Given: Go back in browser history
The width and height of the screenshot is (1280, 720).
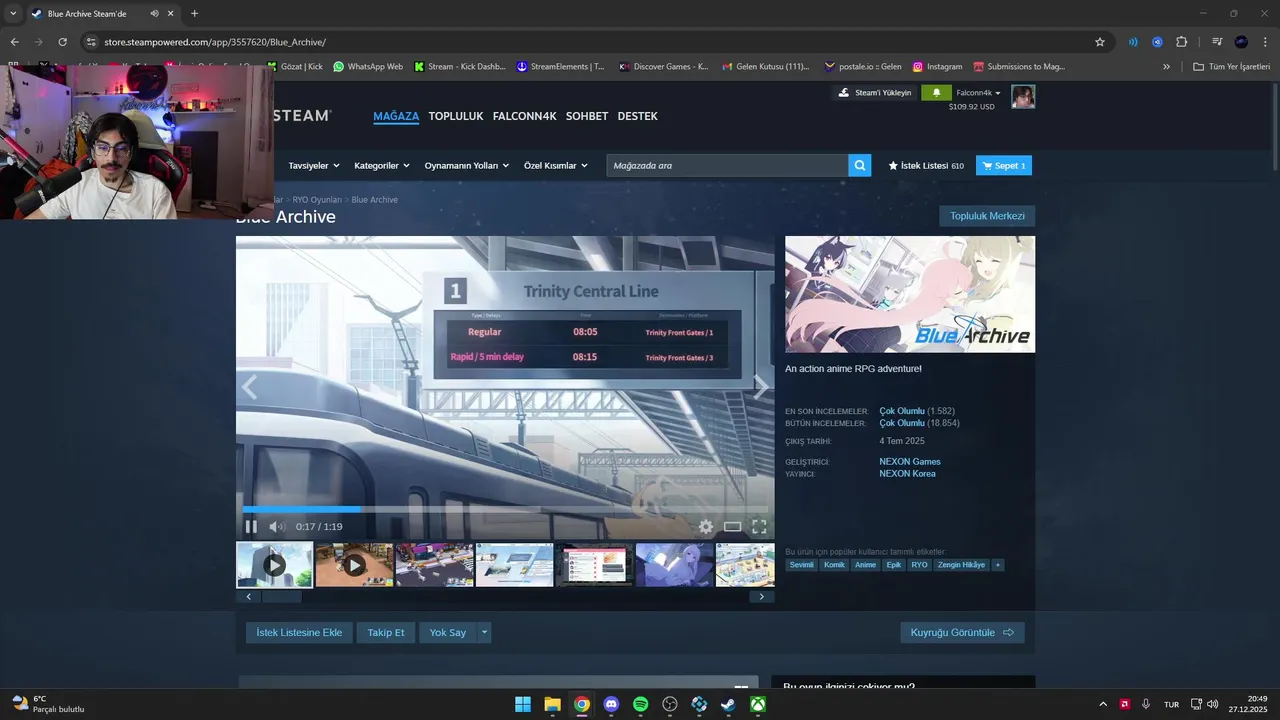Looking at the screenshot, I should click(x=14, y=42).
